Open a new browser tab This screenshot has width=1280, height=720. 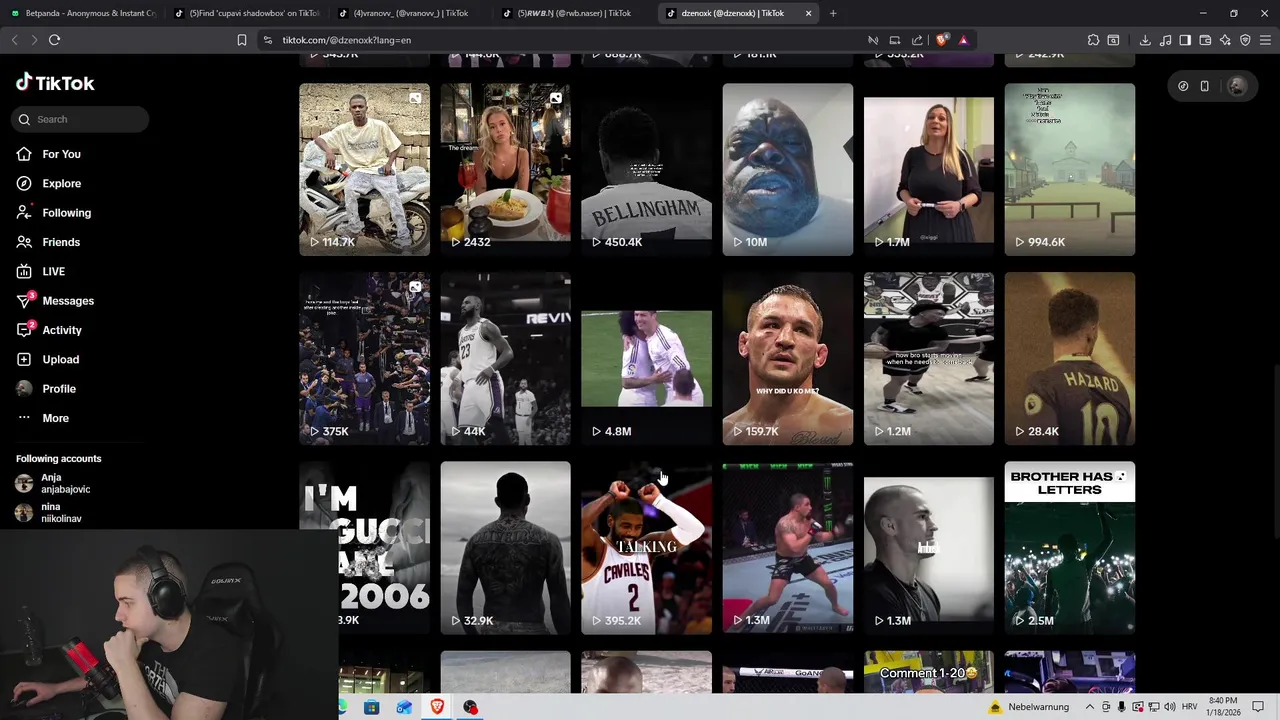833,13
